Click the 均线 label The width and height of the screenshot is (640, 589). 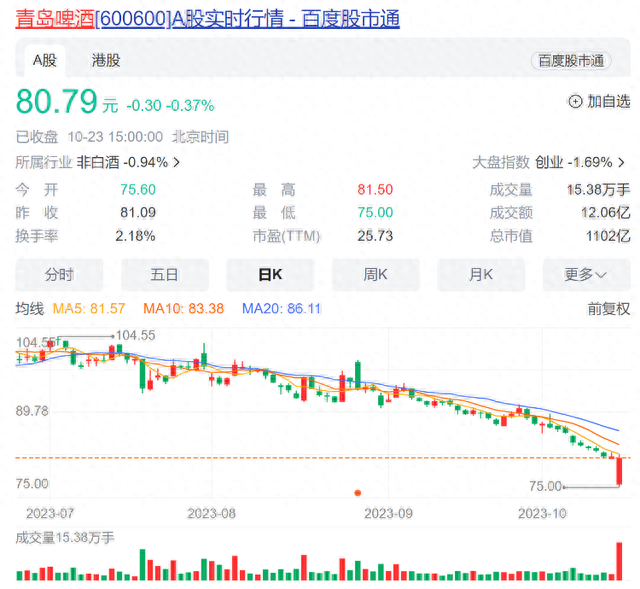[30, 309]
